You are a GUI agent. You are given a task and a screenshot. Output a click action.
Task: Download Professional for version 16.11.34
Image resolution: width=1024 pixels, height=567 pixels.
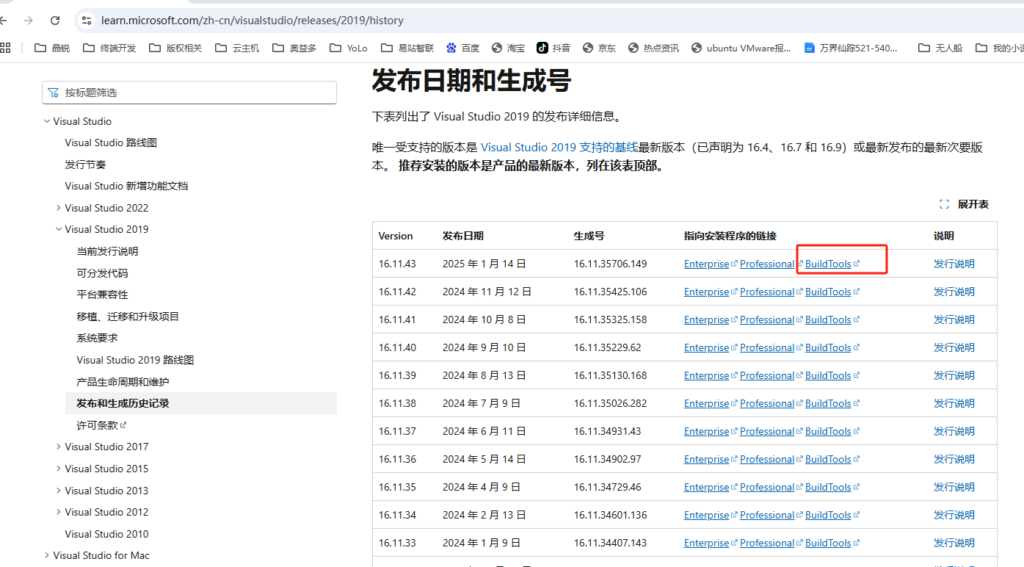(767, 515)
